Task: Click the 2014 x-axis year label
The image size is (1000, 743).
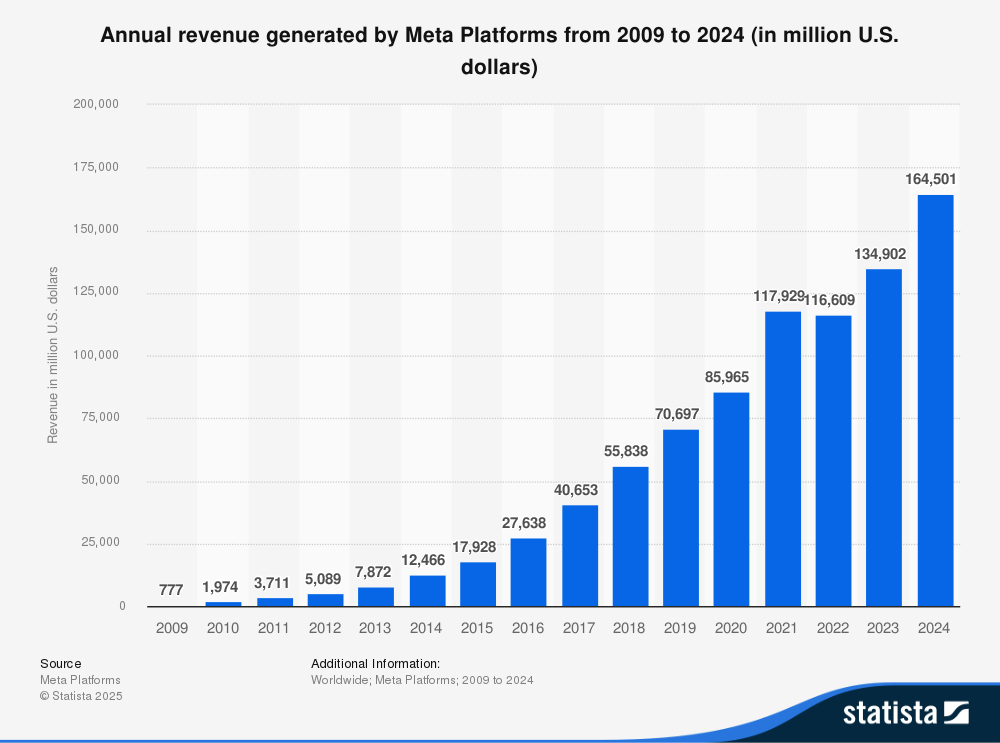Action: (x=427, y=628)
